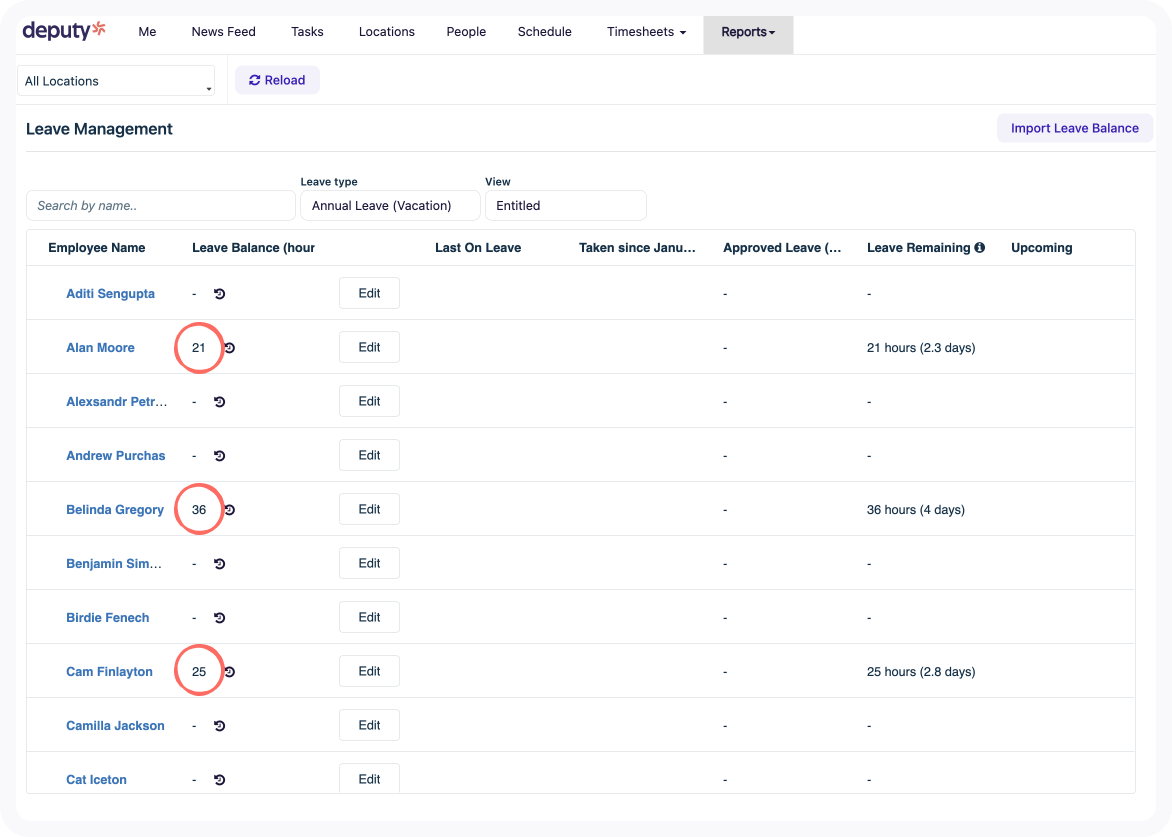This screenshot has width=1172, height=837.
Task: Edit leave balance for Aditi Sengupta
Action: point(369,293)
